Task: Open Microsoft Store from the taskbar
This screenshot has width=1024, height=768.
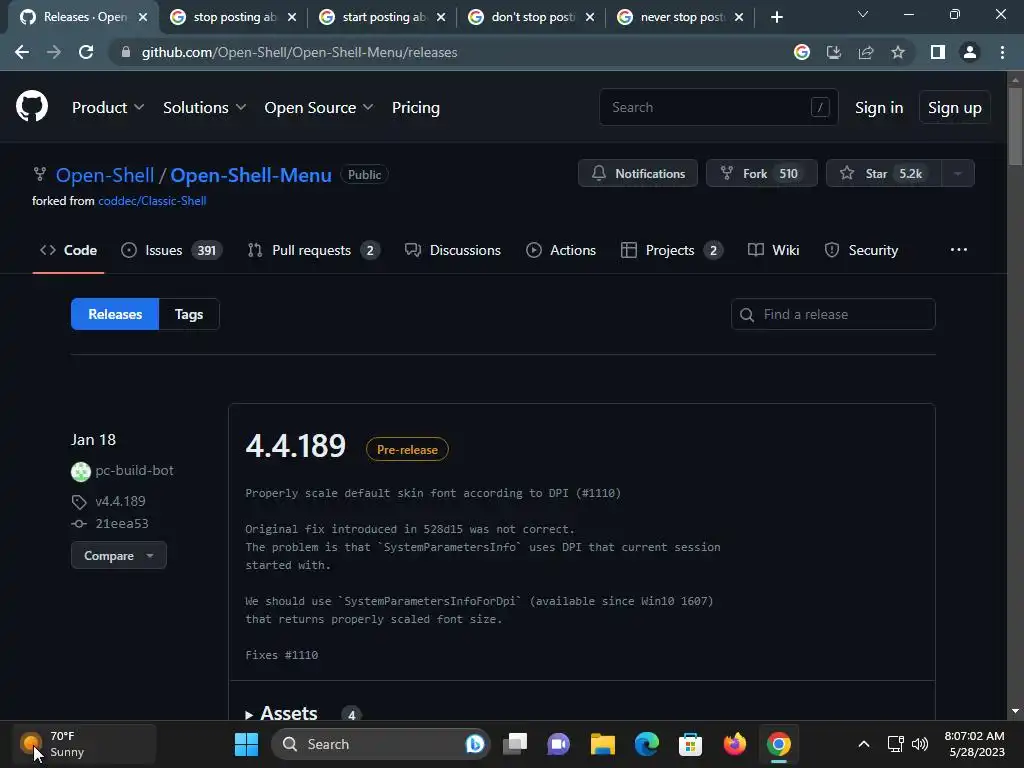Action: tap(690, 744)
